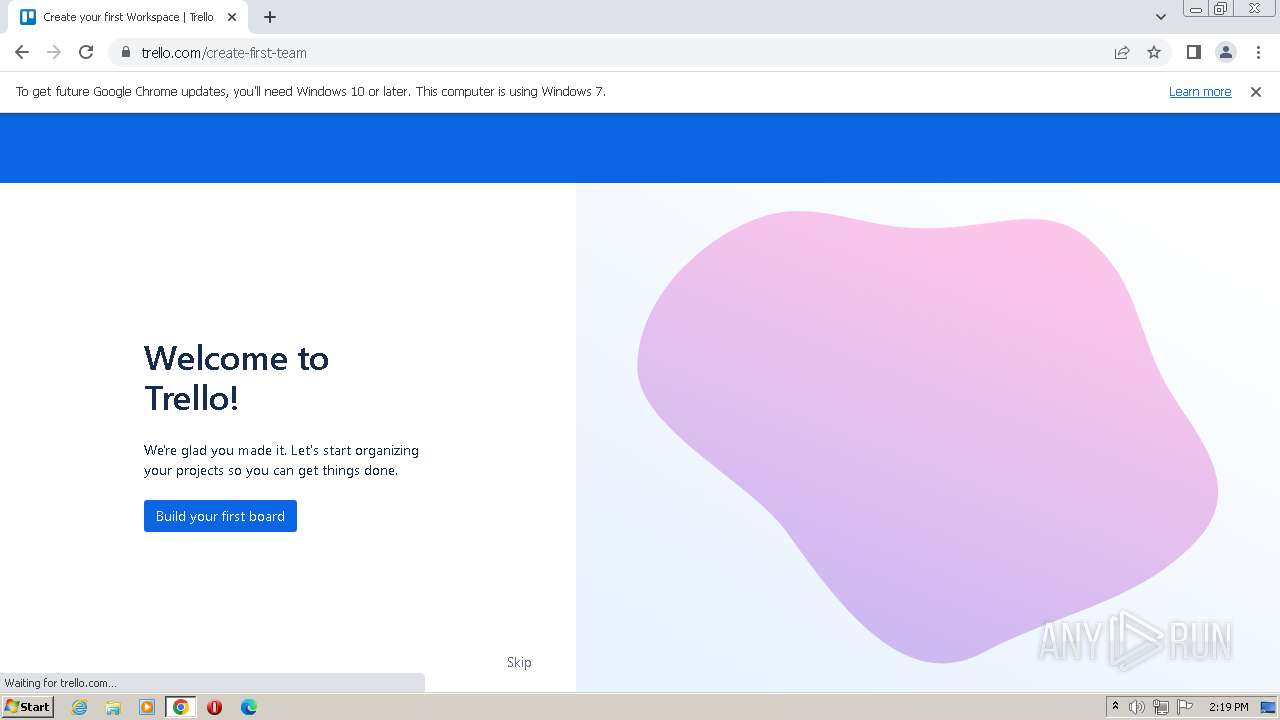Select the Create your first Workspace | Trello tab
This screenshot has height=720, width=1280.
[x=129, y=17]
